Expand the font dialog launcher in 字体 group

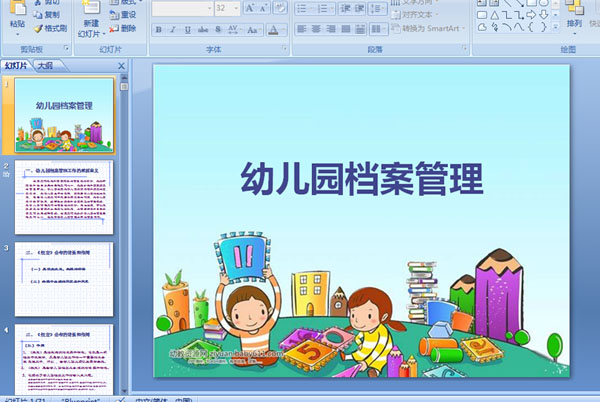tap(284, 48)
